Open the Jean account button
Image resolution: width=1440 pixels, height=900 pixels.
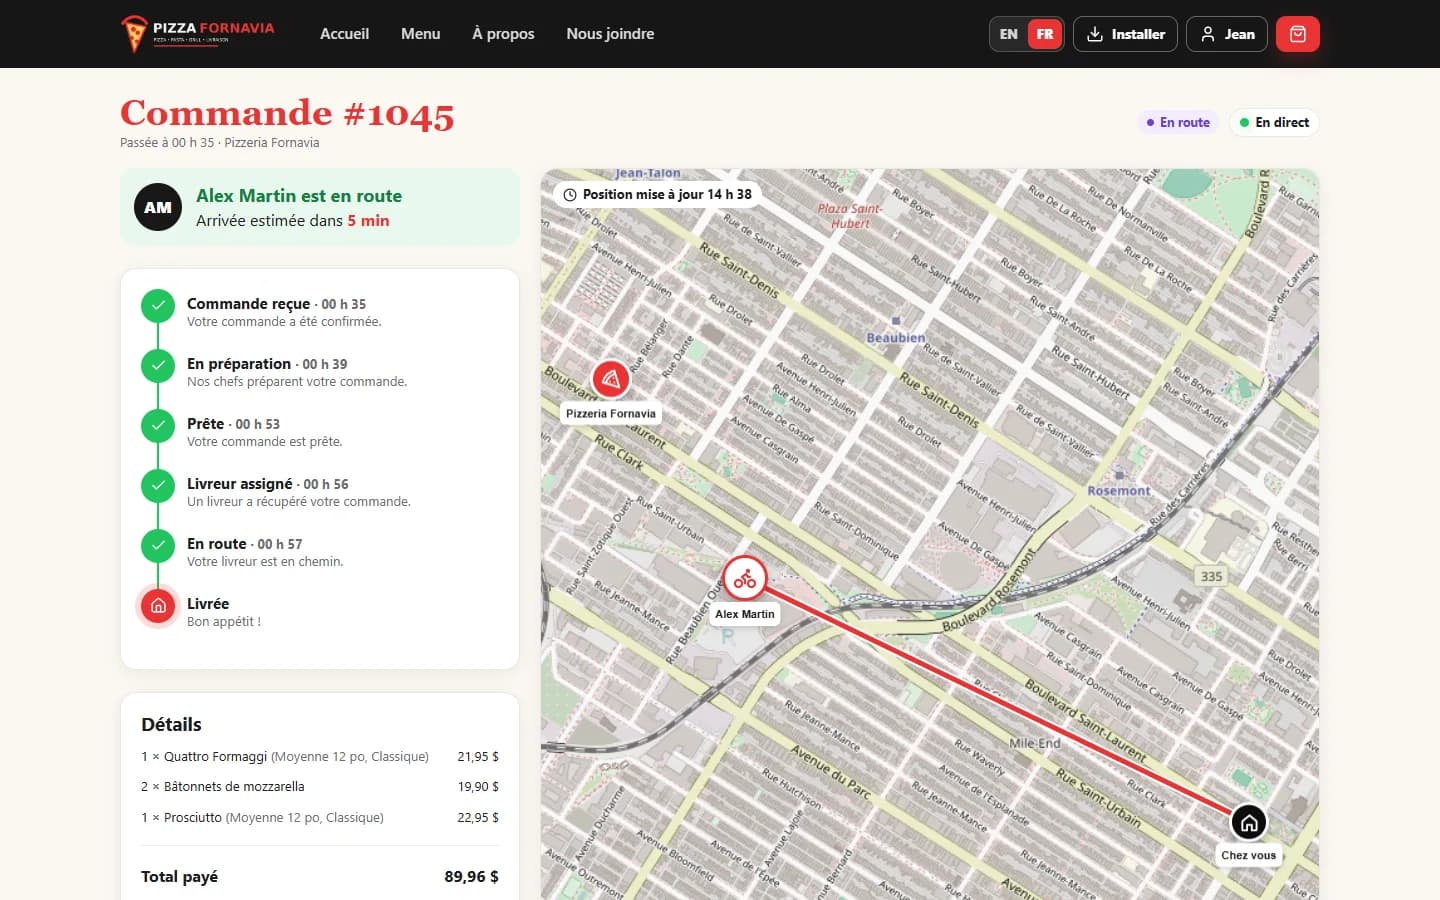[1227, 34]
